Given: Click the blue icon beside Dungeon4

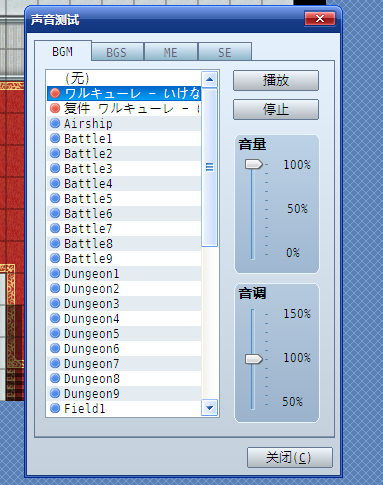Looking at the screenshot, I should (x=55, y=318).
